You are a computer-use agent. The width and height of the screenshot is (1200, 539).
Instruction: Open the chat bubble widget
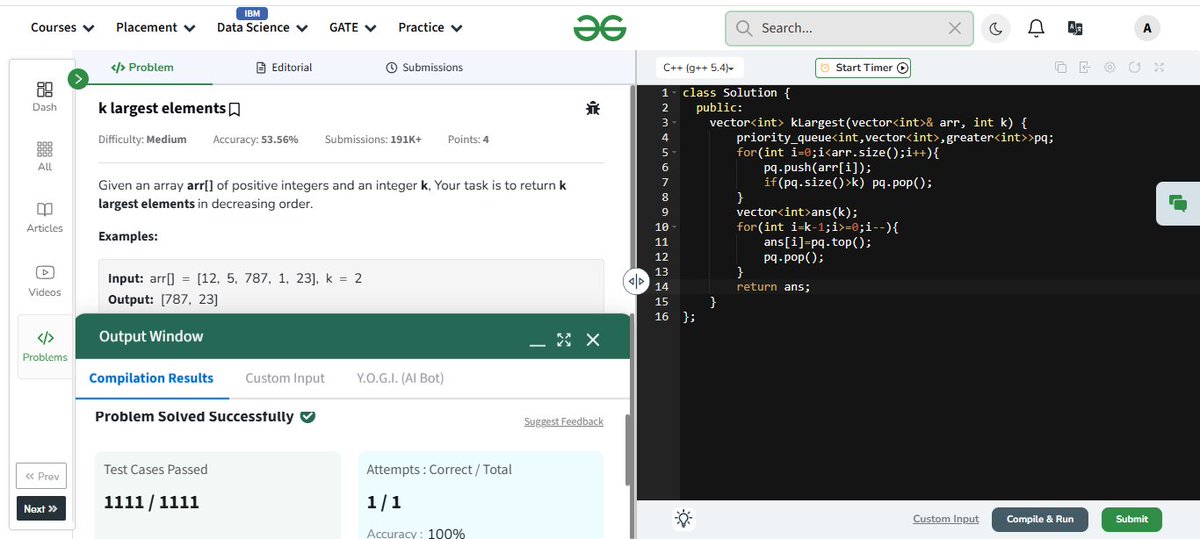point(1178,203)
